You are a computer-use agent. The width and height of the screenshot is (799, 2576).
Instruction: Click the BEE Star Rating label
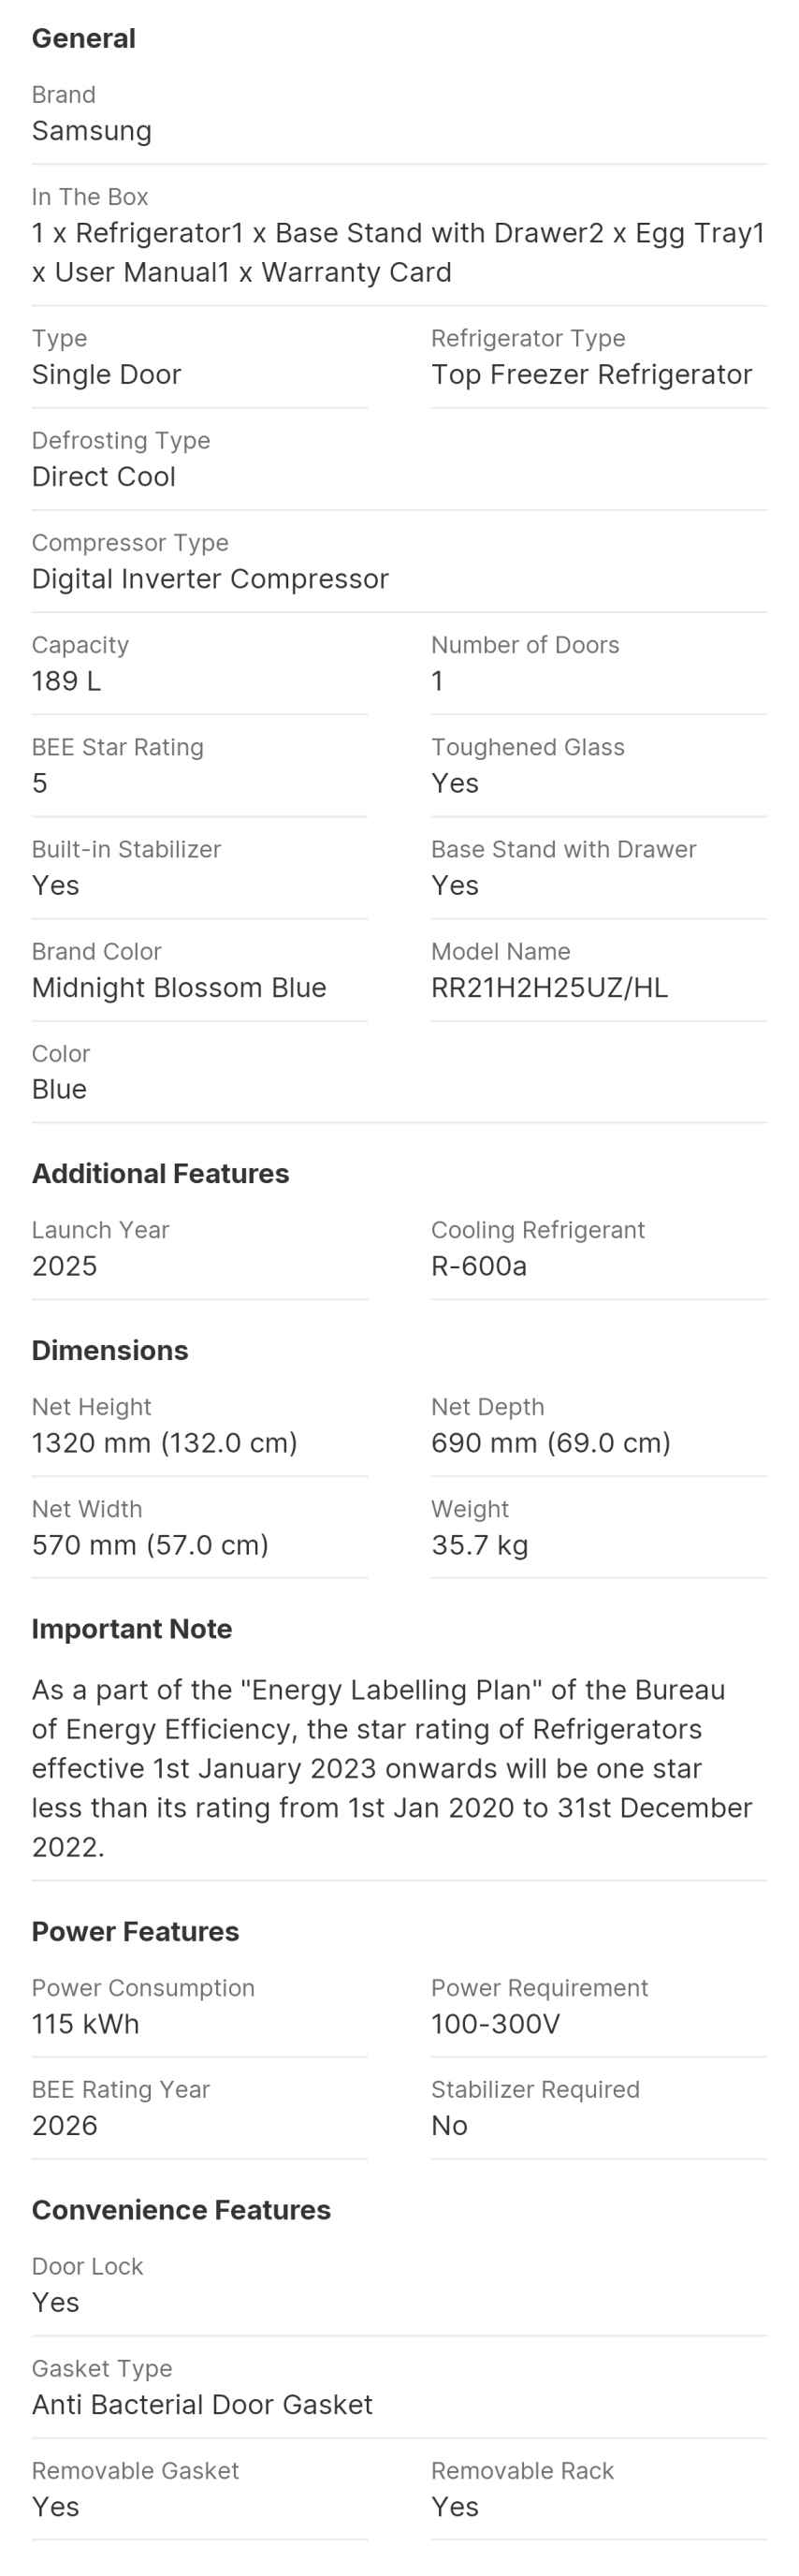click(x=118, y=747)
